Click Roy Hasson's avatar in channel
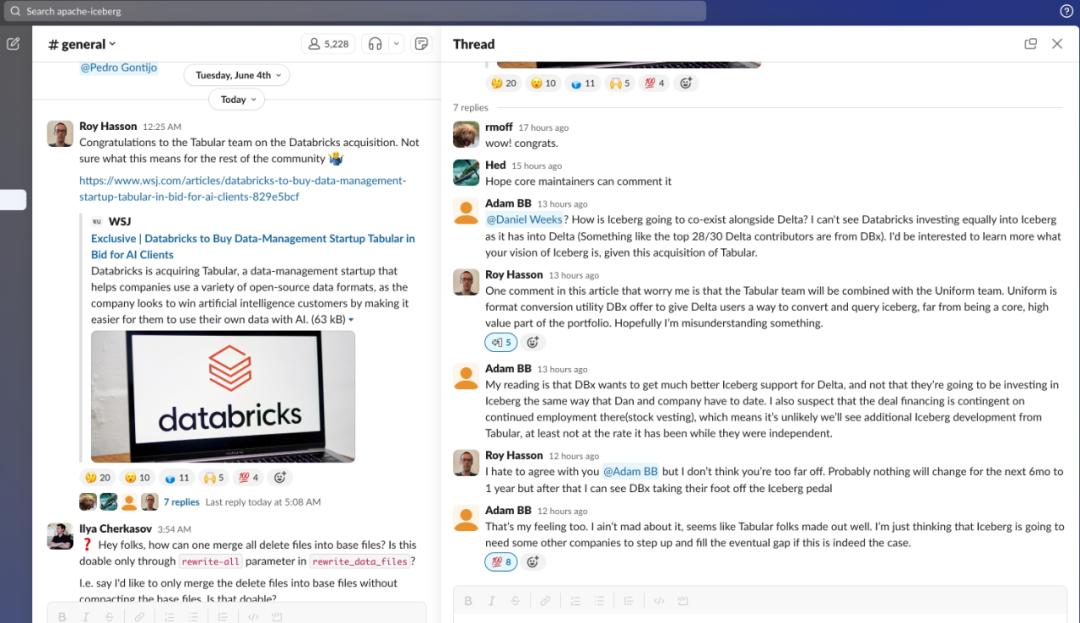This screenshot has height=623, width=1080. pyautogui.click(x=60, y=134)
